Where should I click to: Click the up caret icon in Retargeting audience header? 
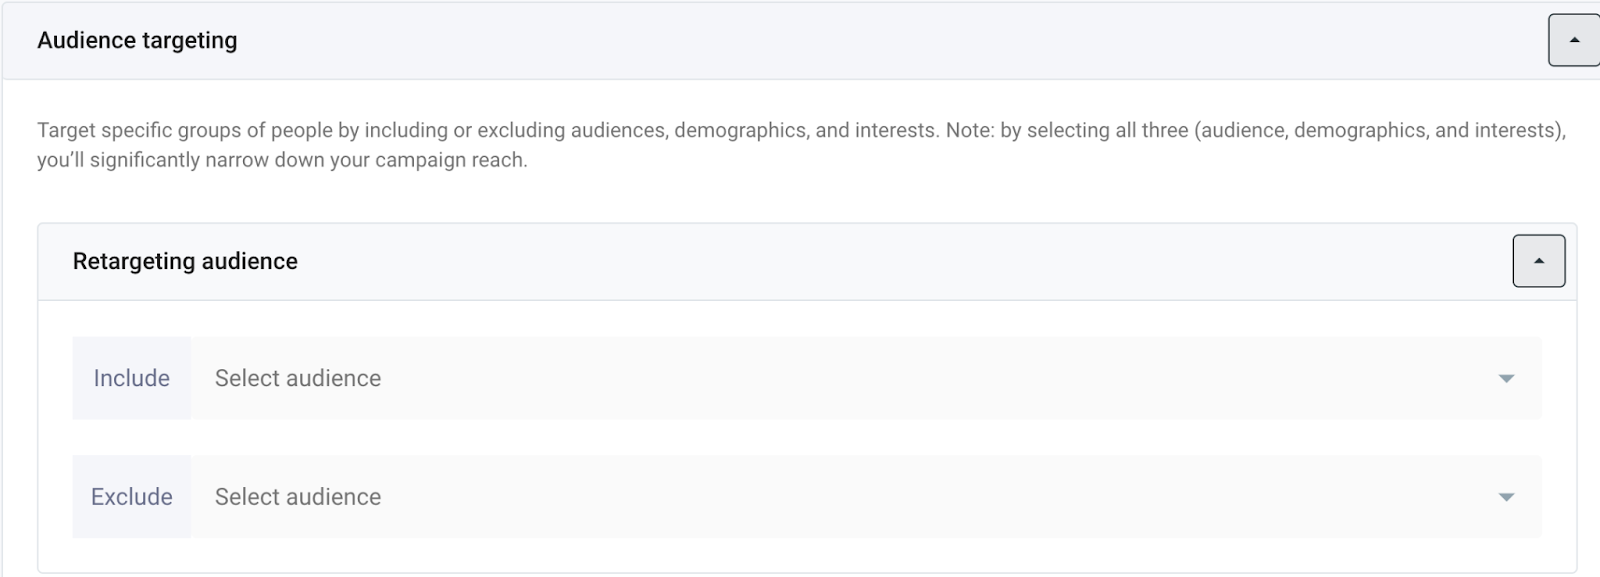[x=1539, y=261]
